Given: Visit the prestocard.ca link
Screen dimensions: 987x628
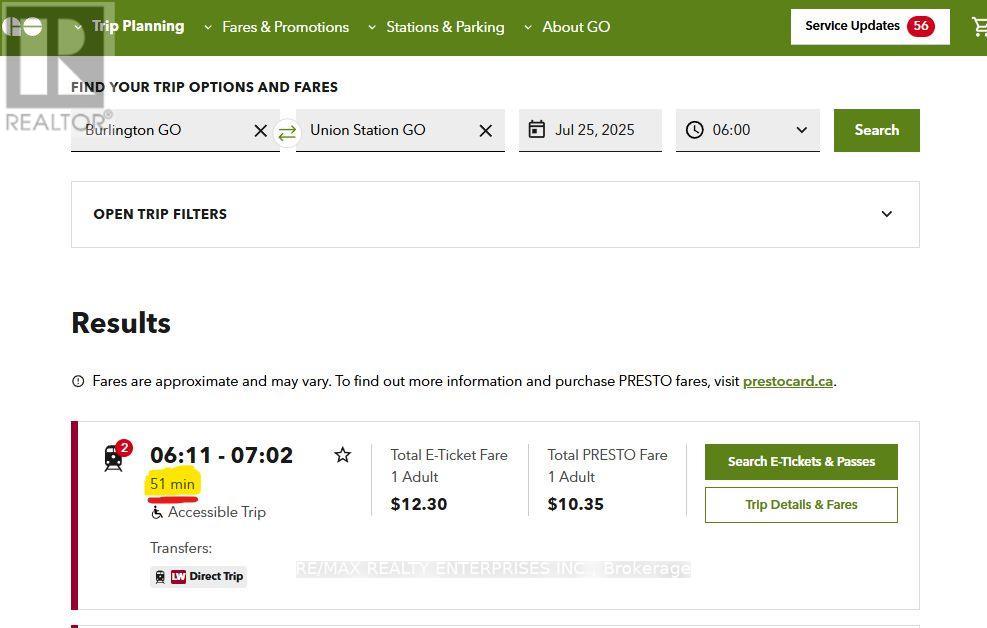Looking at the screenshot, I should (787, 381).
